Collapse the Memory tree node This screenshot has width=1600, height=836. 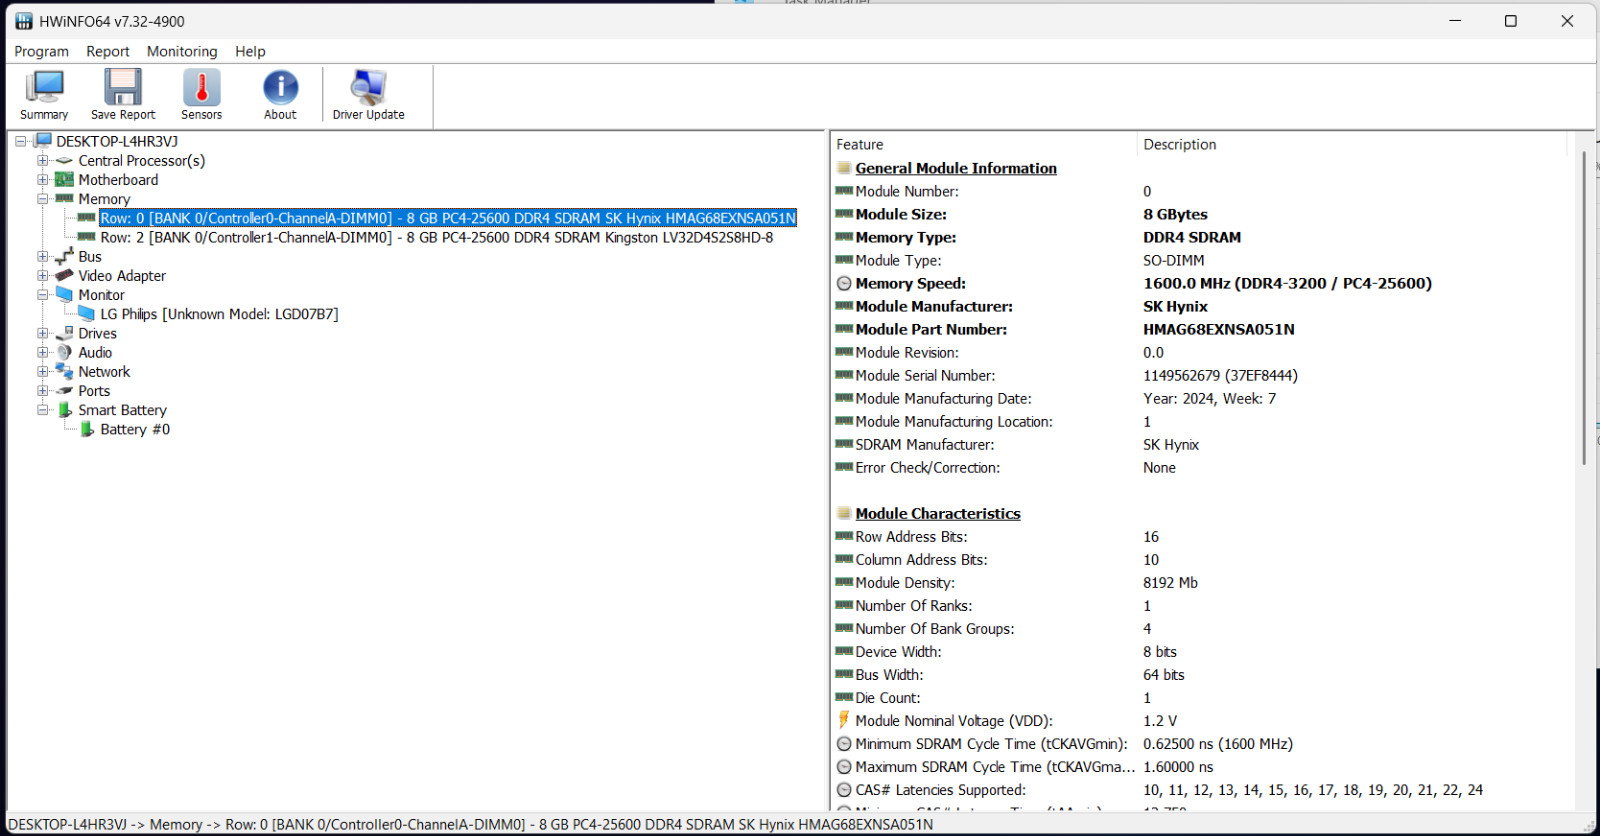tap(42, 199)
